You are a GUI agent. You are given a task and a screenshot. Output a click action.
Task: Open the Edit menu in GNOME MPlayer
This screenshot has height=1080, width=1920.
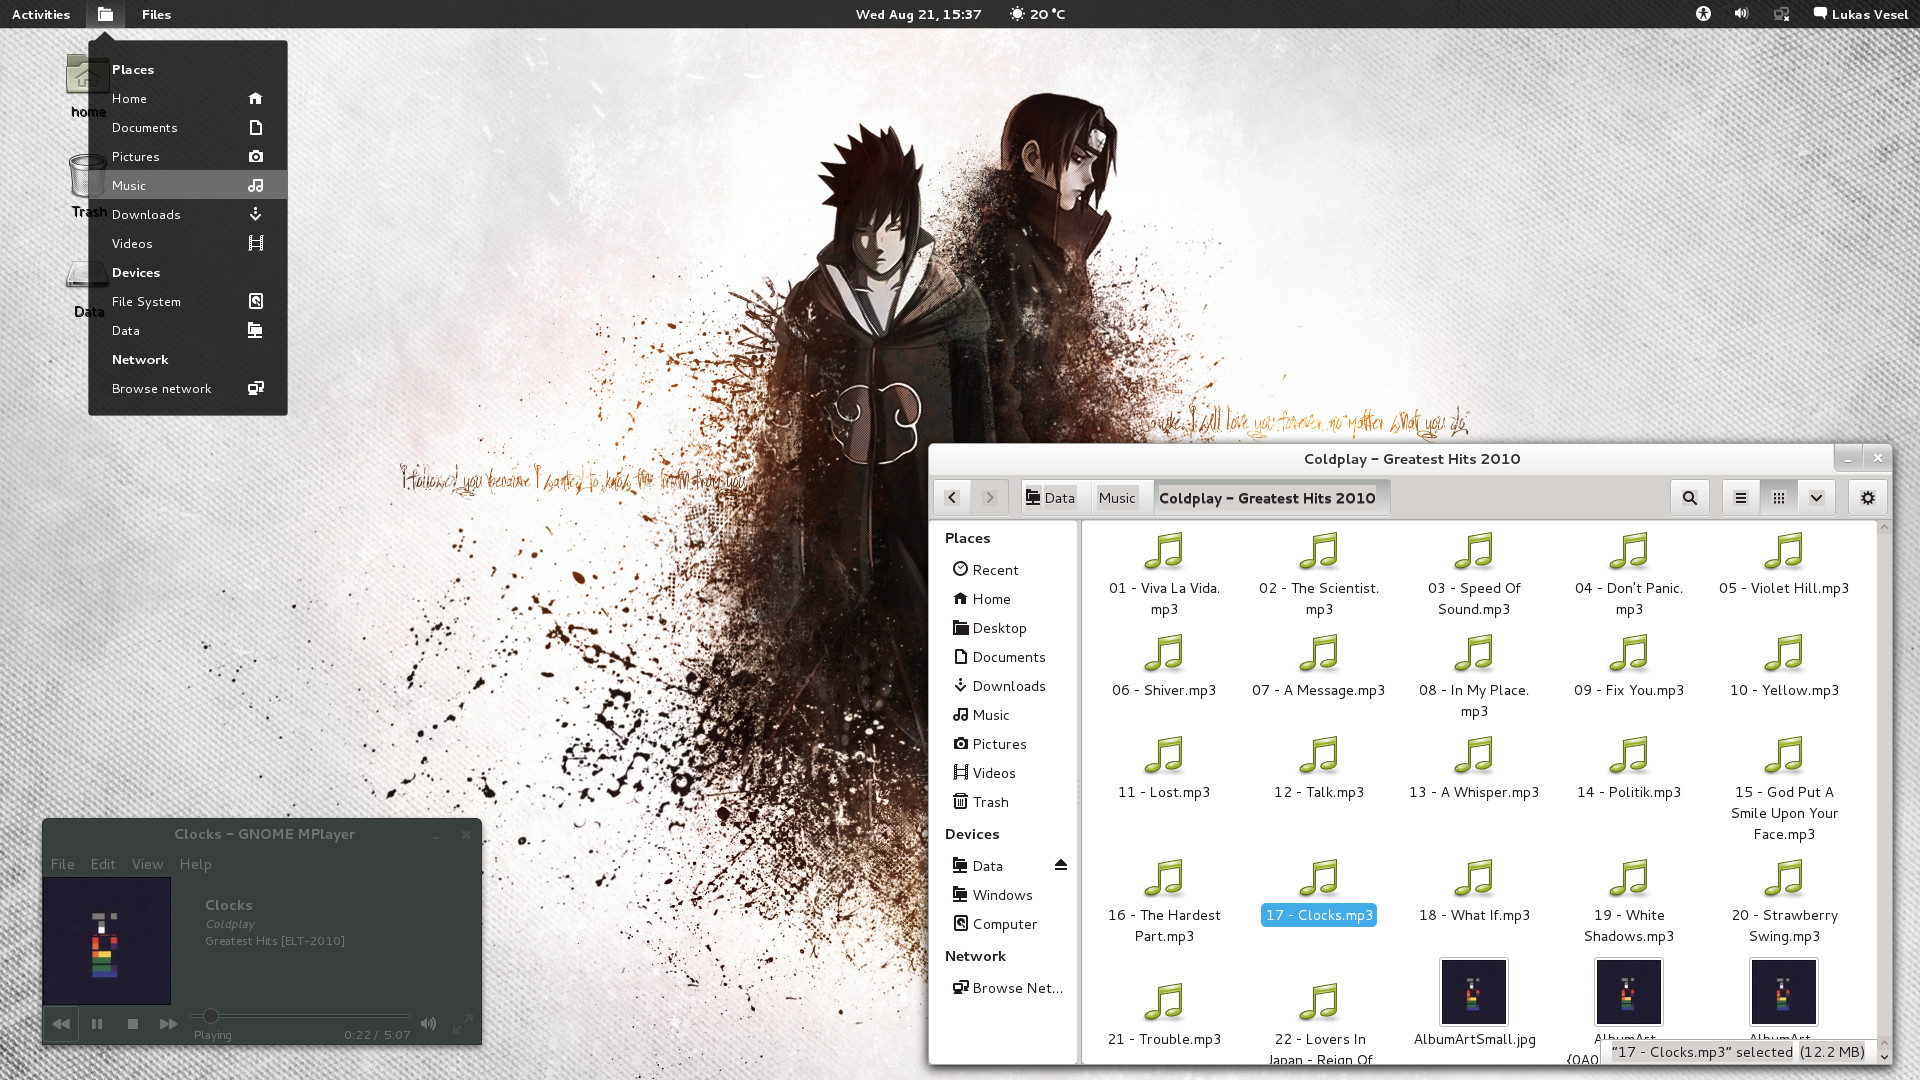pos(103,864)
